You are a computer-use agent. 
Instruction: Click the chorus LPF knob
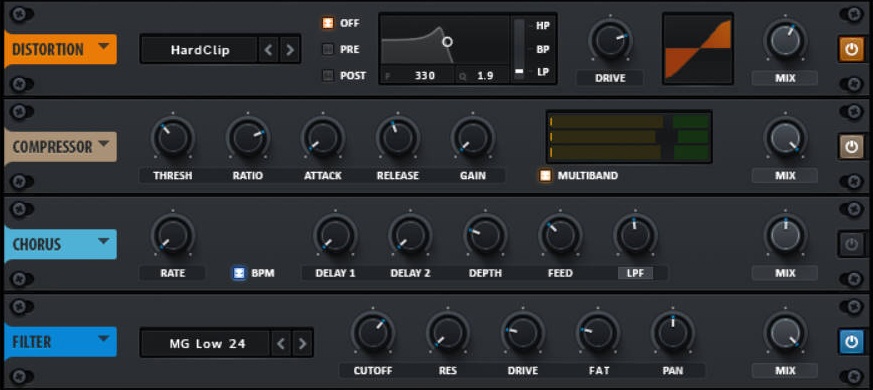point(635,235)
